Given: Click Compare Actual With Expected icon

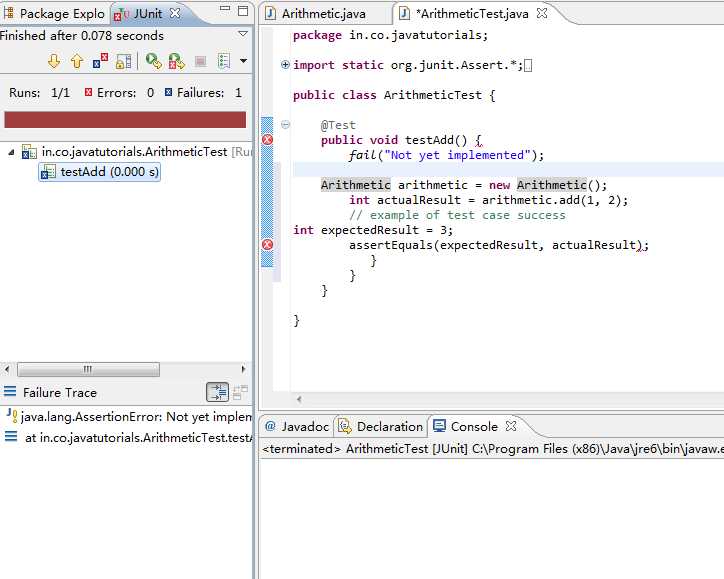Looking at the screenshot, I should point(240,392).
